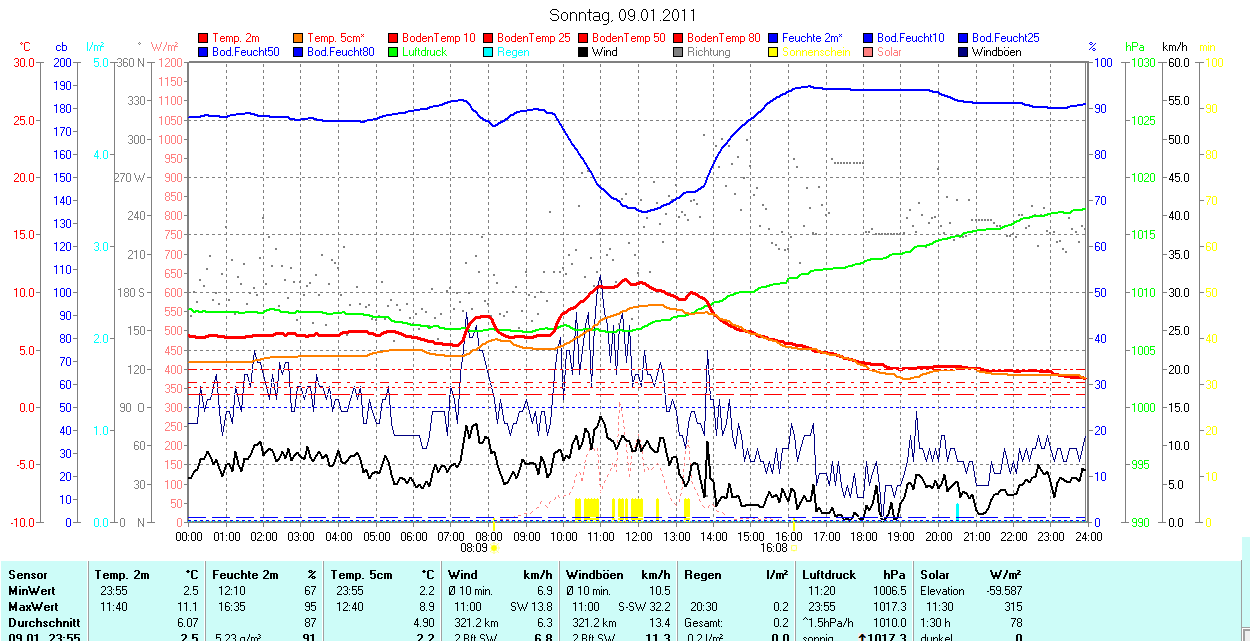Click the orange Temp. 5cm legend swatch
The image size is (1250, 641).
coord(299,38)
